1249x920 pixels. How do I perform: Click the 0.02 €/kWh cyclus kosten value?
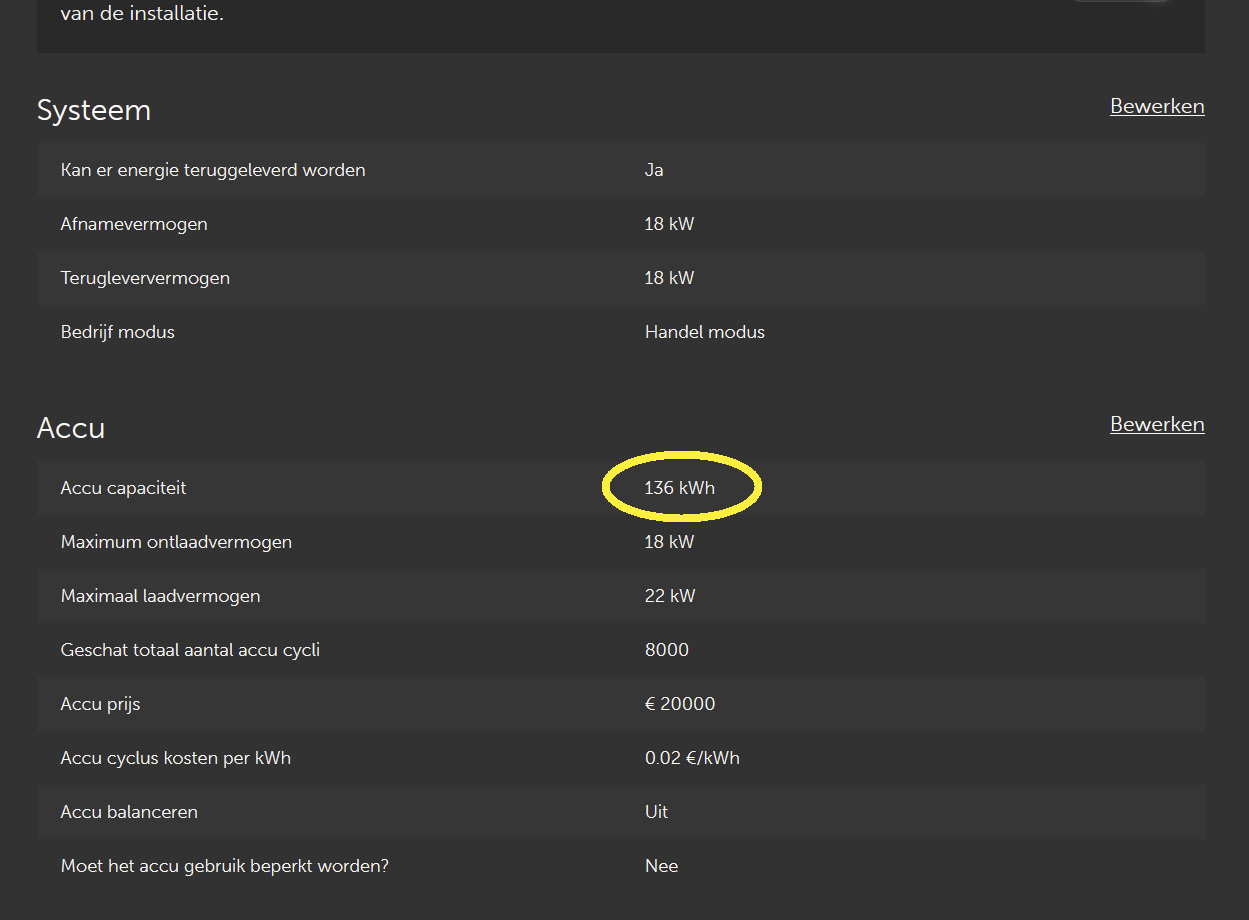[692, 758]
